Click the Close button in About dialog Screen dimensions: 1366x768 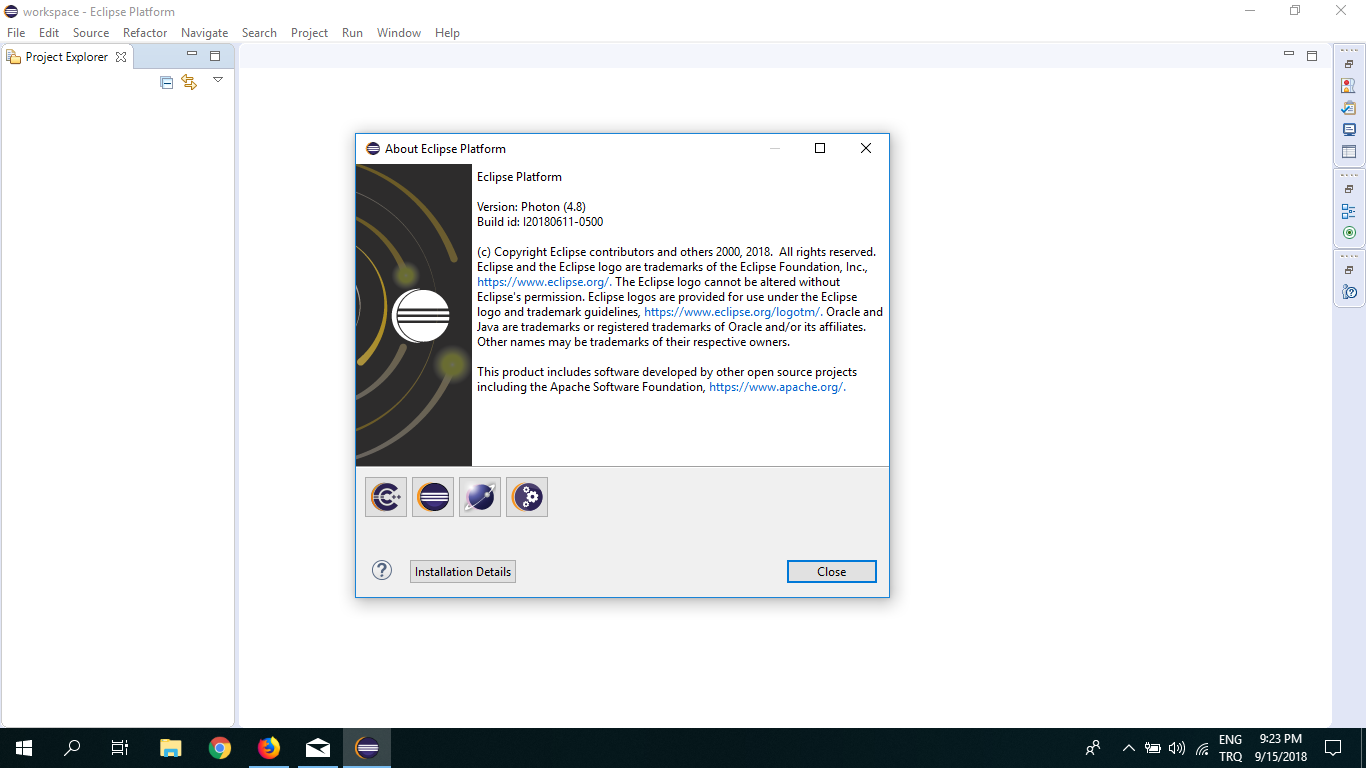(x=832, y=572)
